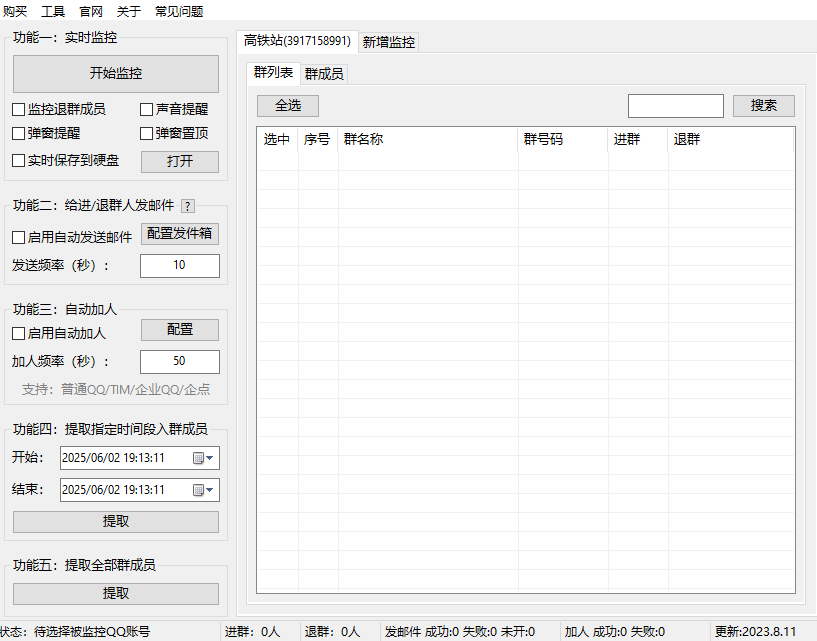
Task: Open the 常见问题 menu
Action: click(179, 12)
